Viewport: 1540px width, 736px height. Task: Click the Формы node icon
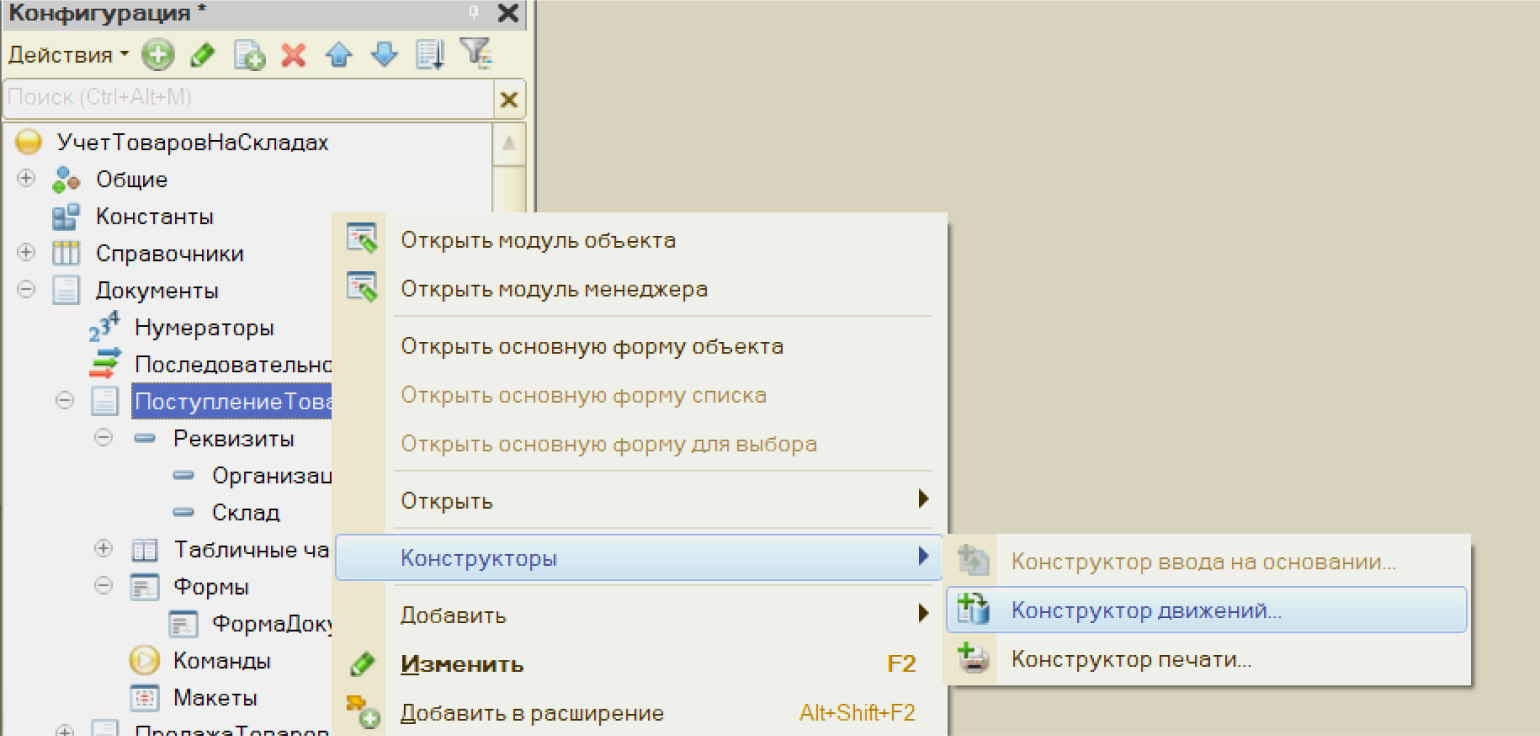144,587
